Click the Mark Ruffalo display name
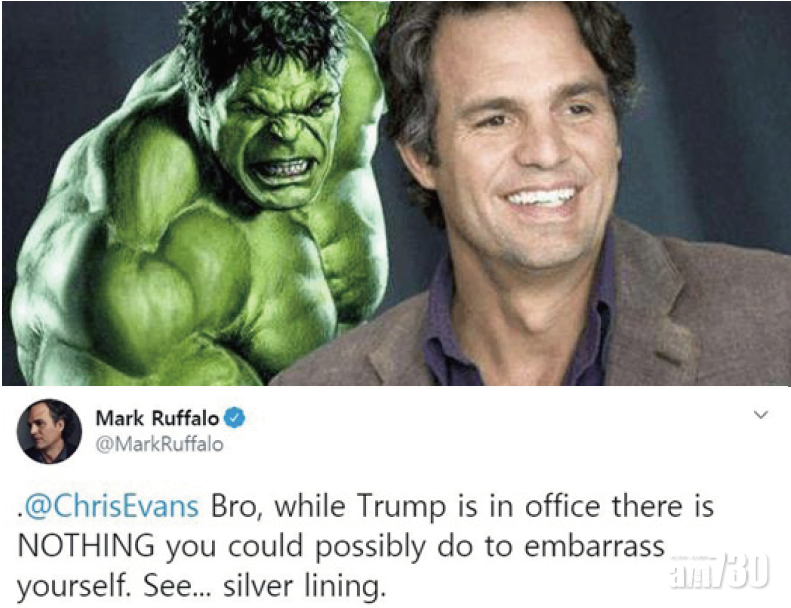 coord(157,418)
